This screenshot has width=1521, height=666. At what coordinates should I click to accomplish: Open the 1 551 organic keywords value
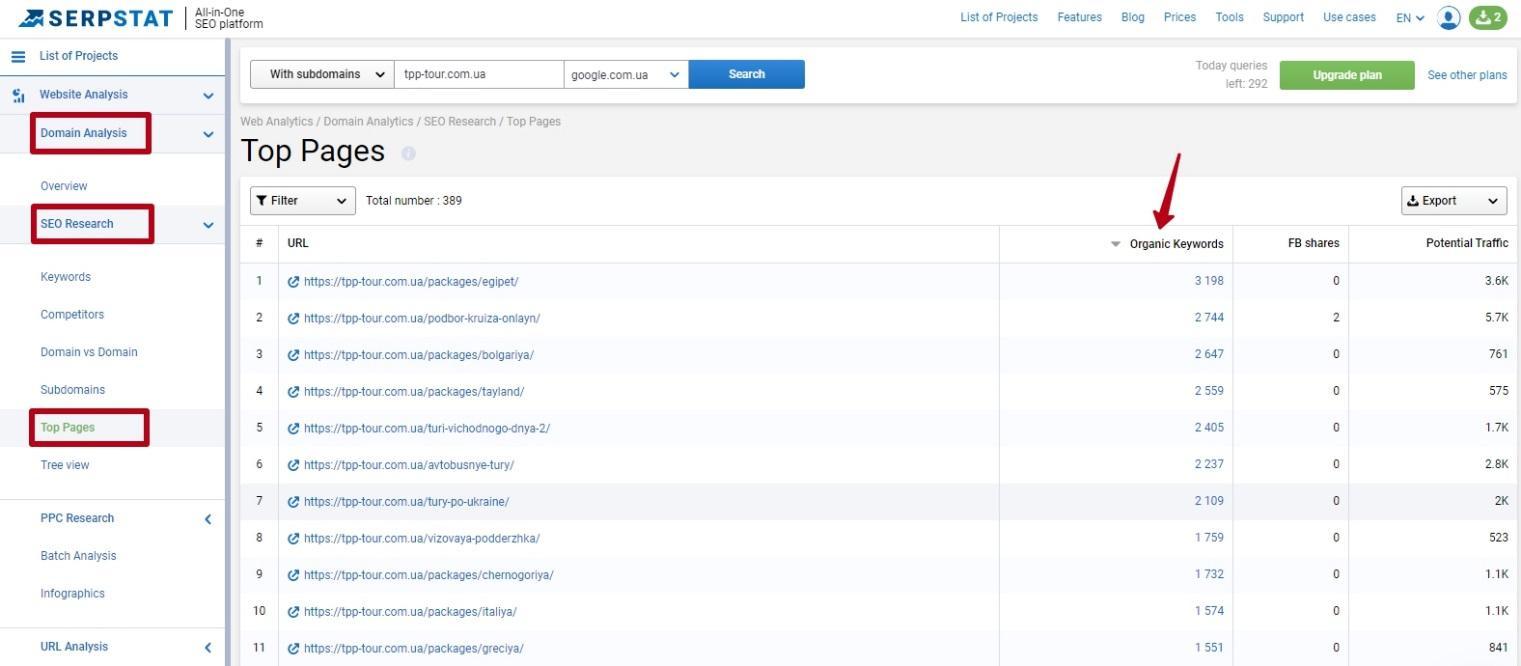pos(1209,648)
